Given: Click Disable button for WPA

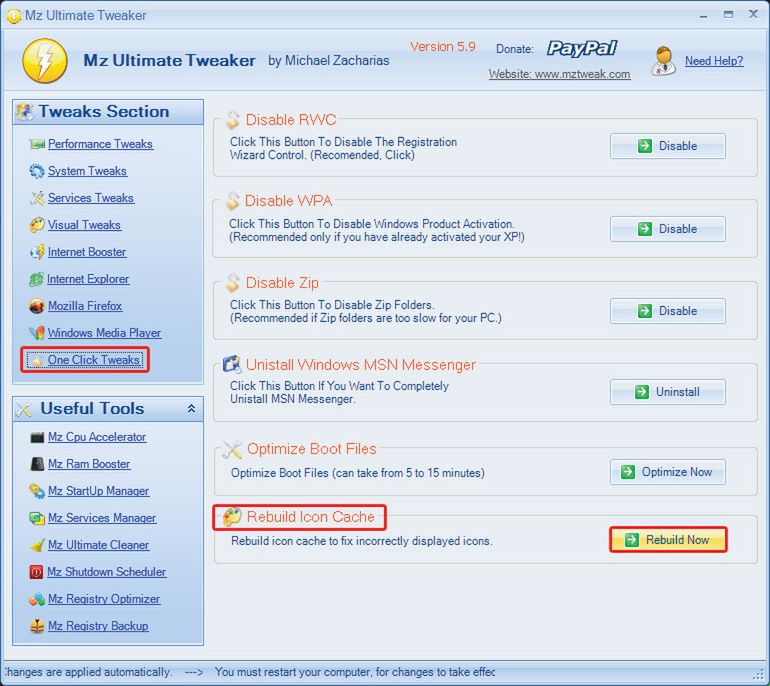Looking at the screenshot, I should coord(668,229).
